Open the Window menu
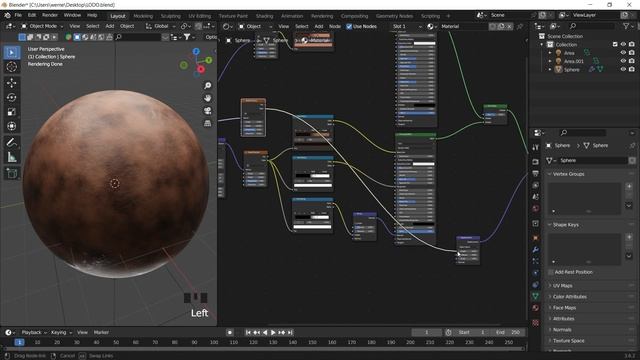This screenshot has height=360, width=640. click(72, 15)
